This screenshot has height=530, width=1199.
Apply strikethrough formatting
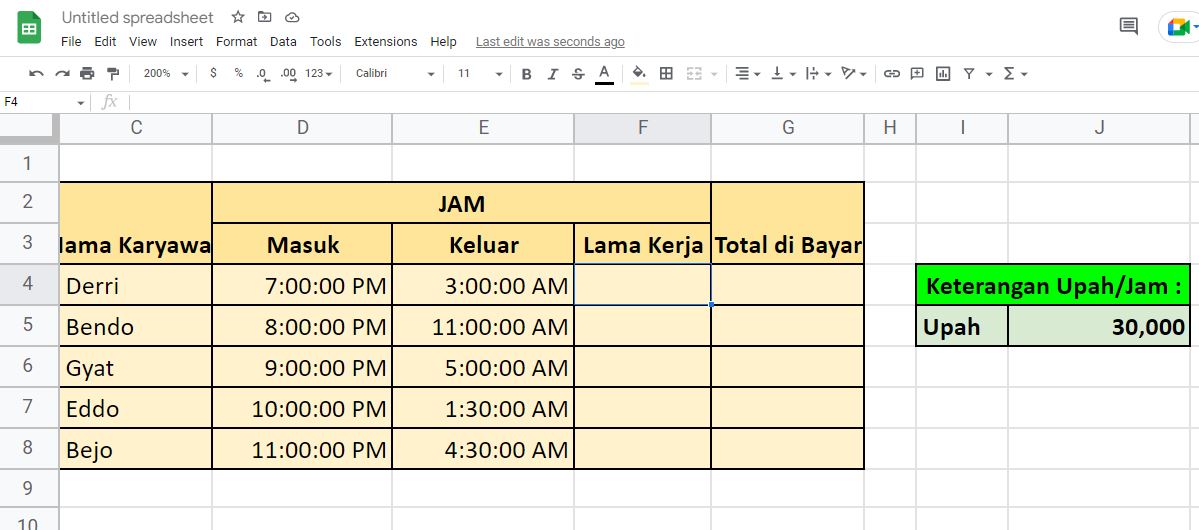click(x=578, y=73)
